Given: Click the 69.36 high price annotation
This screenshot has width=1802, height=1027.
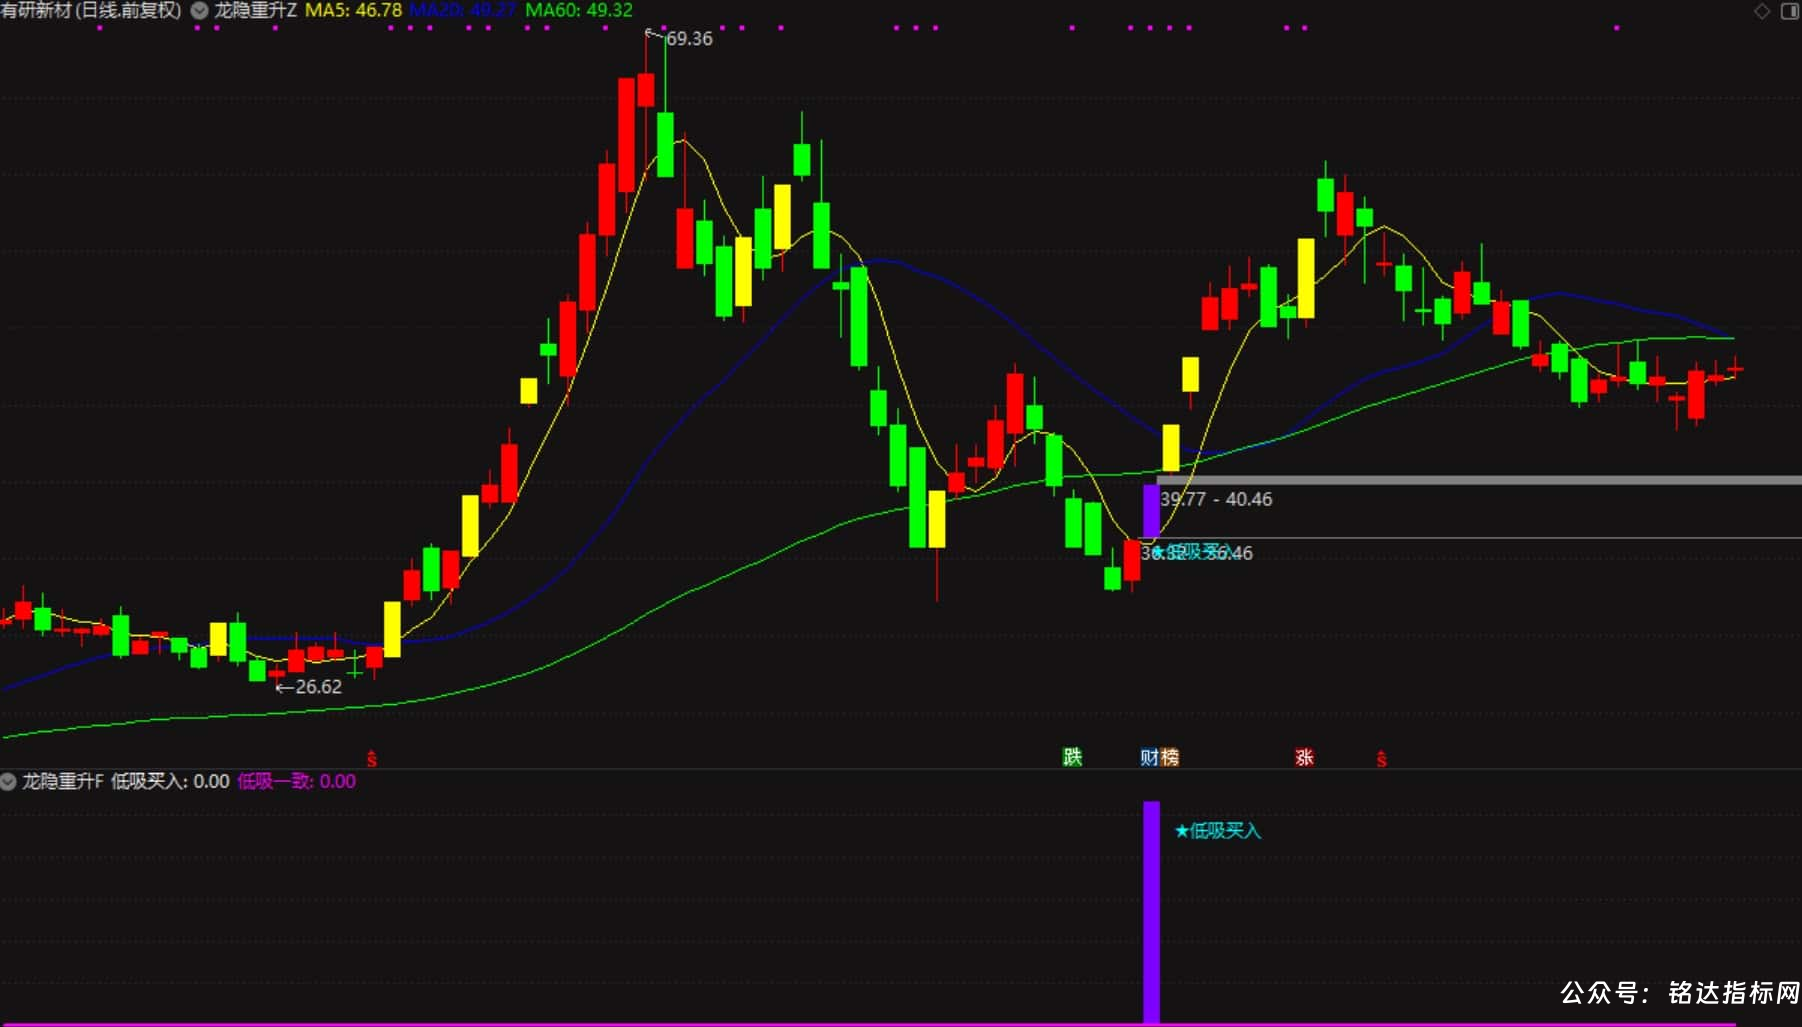Looking at the screenshot, I should (689, 39).
